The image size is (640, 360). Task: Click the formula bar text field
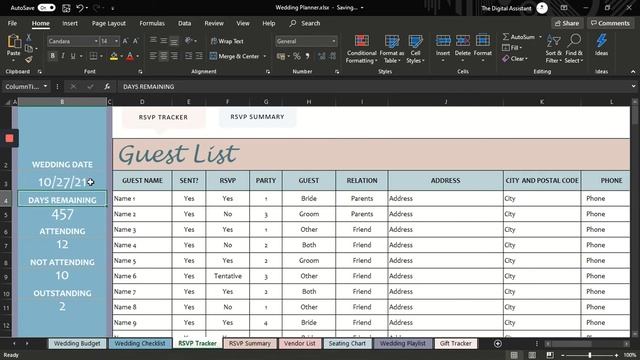tap(373, 87)
